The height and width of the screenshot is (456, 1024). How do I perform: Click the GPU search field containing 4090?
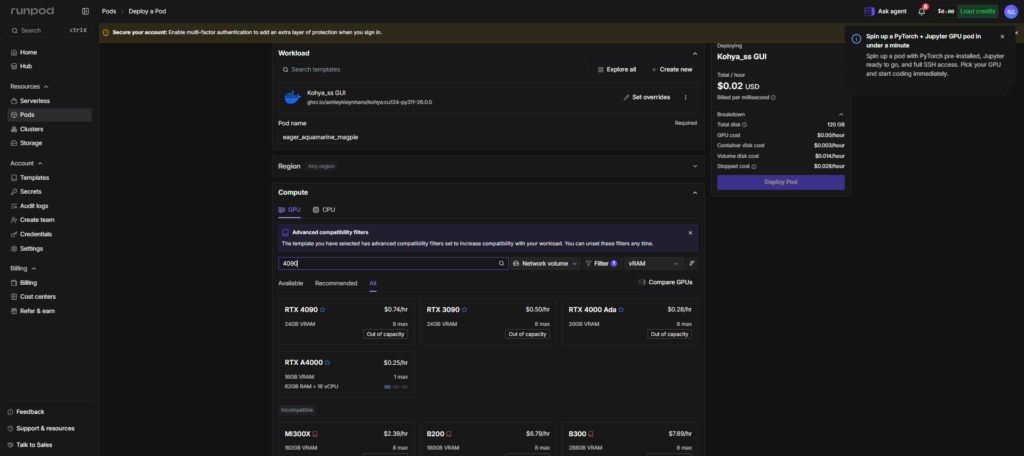(393, 263)
